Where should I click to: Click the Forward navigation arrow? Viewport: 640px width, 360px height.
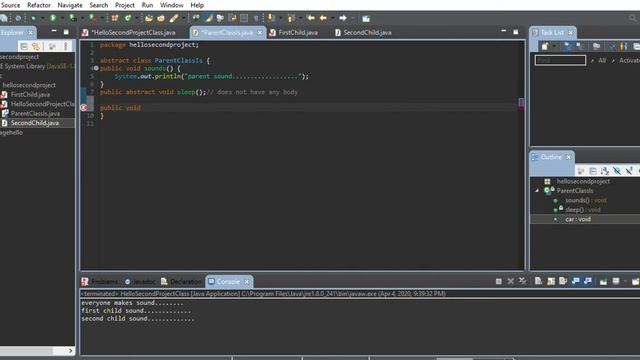[343, 18]
